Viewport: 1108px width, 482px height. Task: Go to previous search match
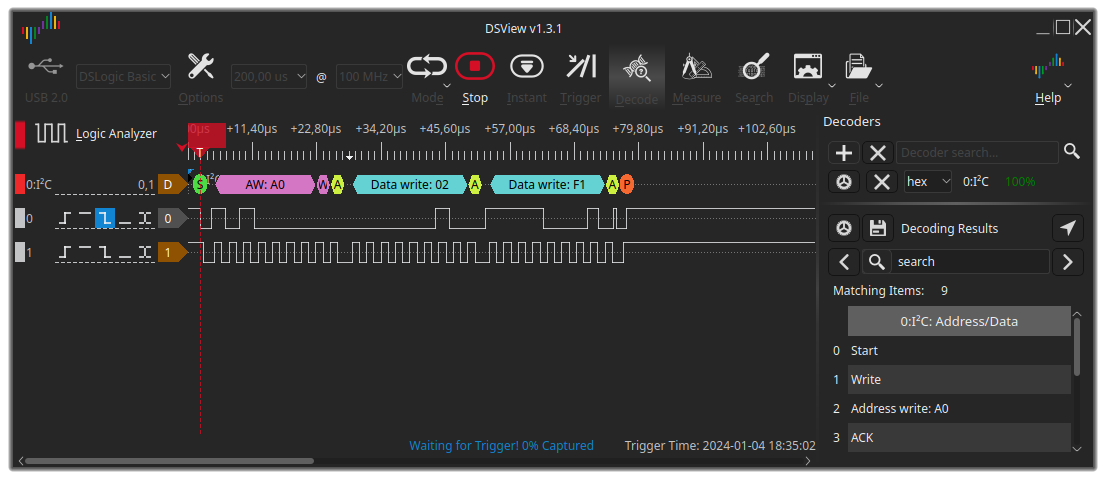click(844, 261)
